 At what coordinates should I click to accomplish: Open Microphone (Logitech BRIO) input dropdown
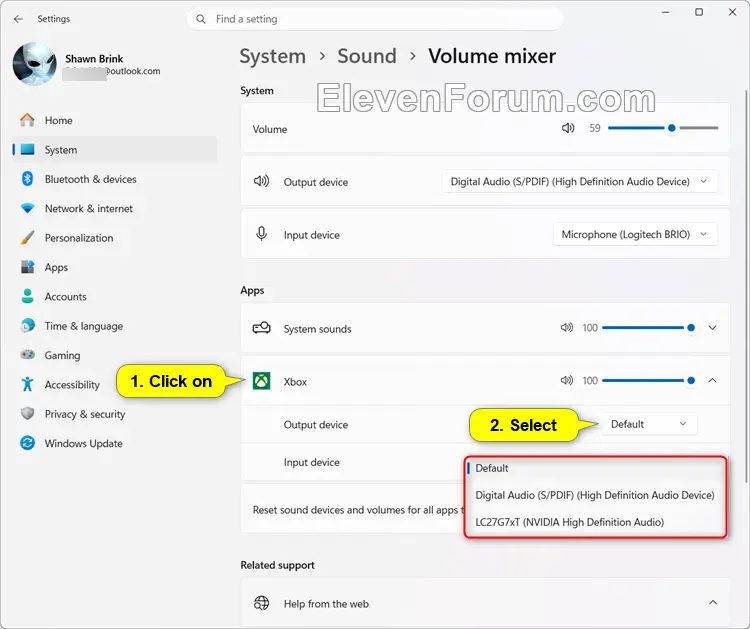(635, 234)
